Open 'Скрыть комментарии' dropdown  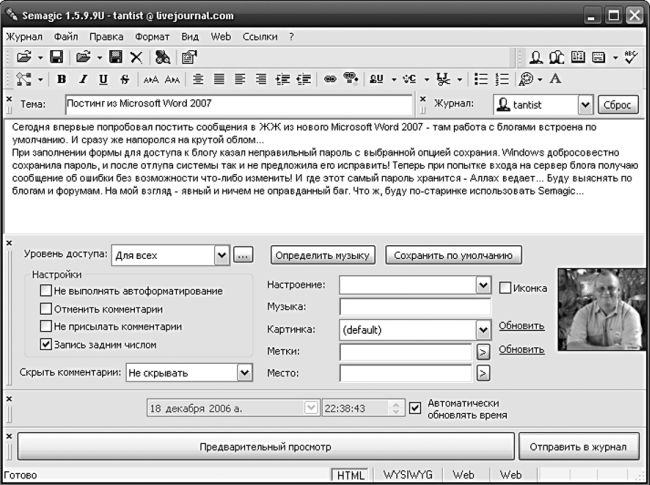tap(245, 373)
